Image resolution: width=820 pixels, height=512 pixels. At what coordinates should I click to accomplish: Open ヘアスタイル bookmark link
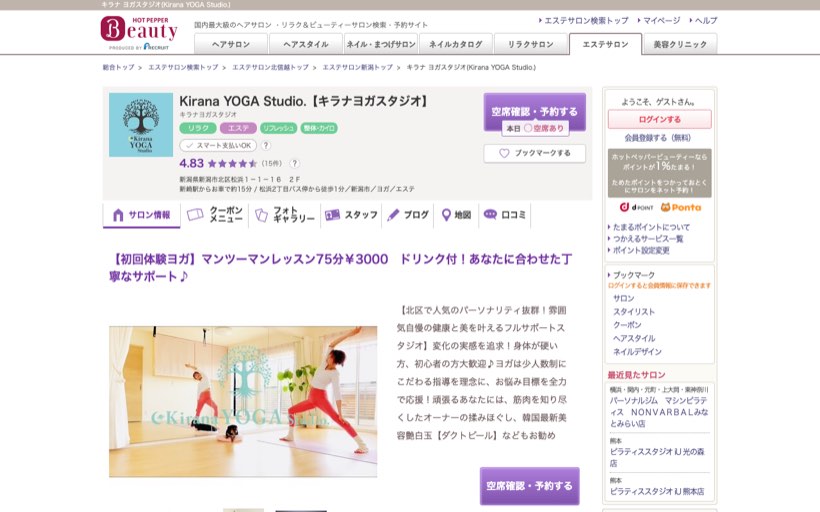coord(634,338)
